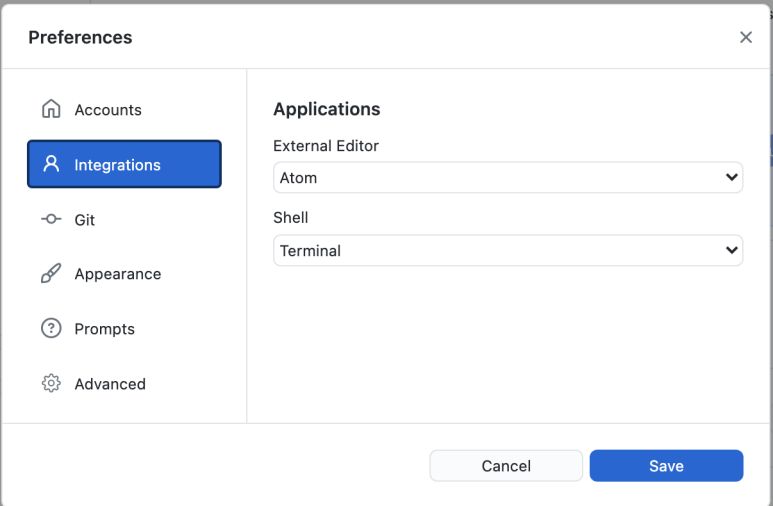Click the gear icon beside Advanced
This screenshot has height=506, width=773.
pos(51,383)
